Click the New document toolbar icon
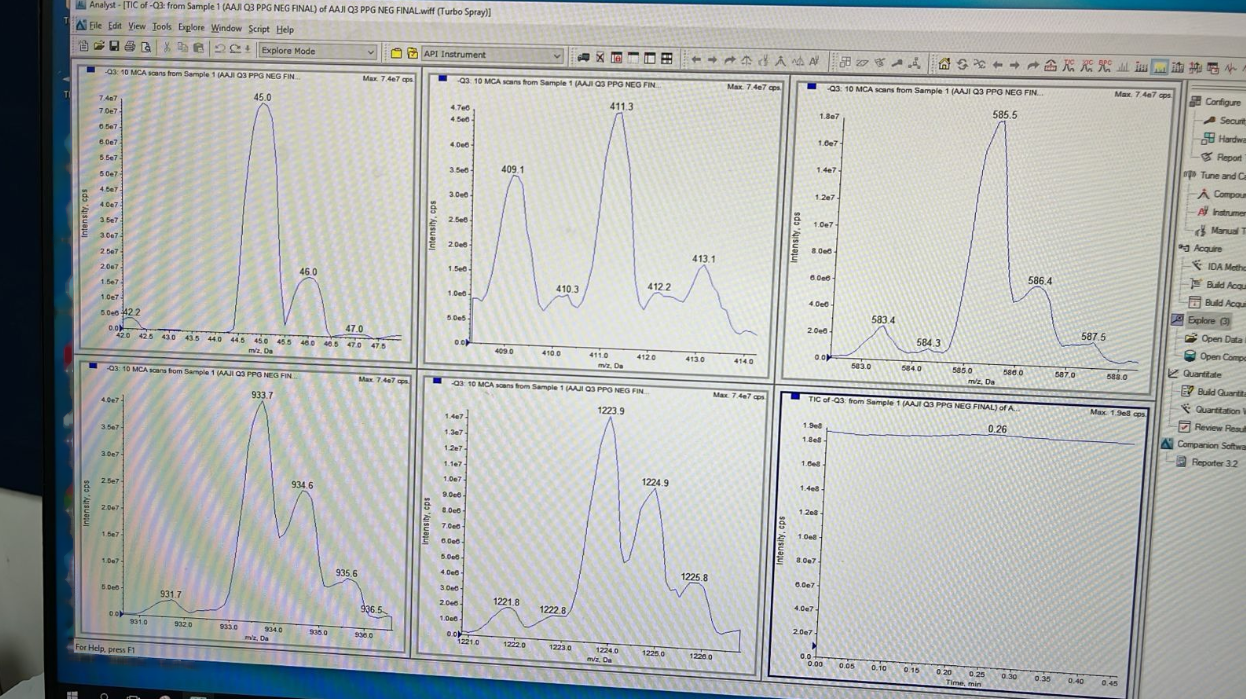Screen dimensions: 1246x699 (x=83, y=46)
